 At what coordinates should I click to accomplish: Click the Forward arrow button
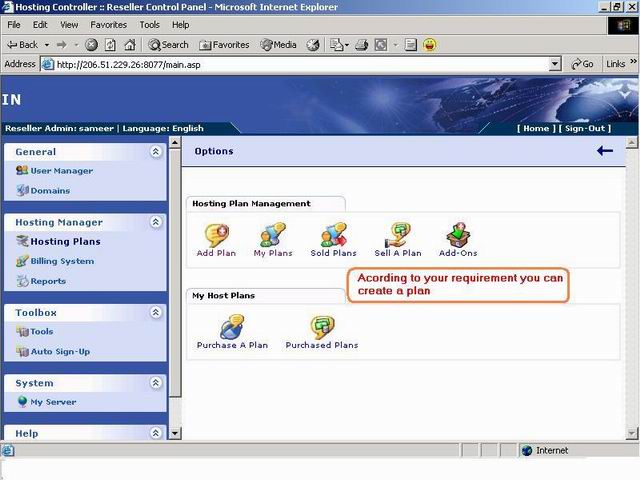[x=62, y=45]
